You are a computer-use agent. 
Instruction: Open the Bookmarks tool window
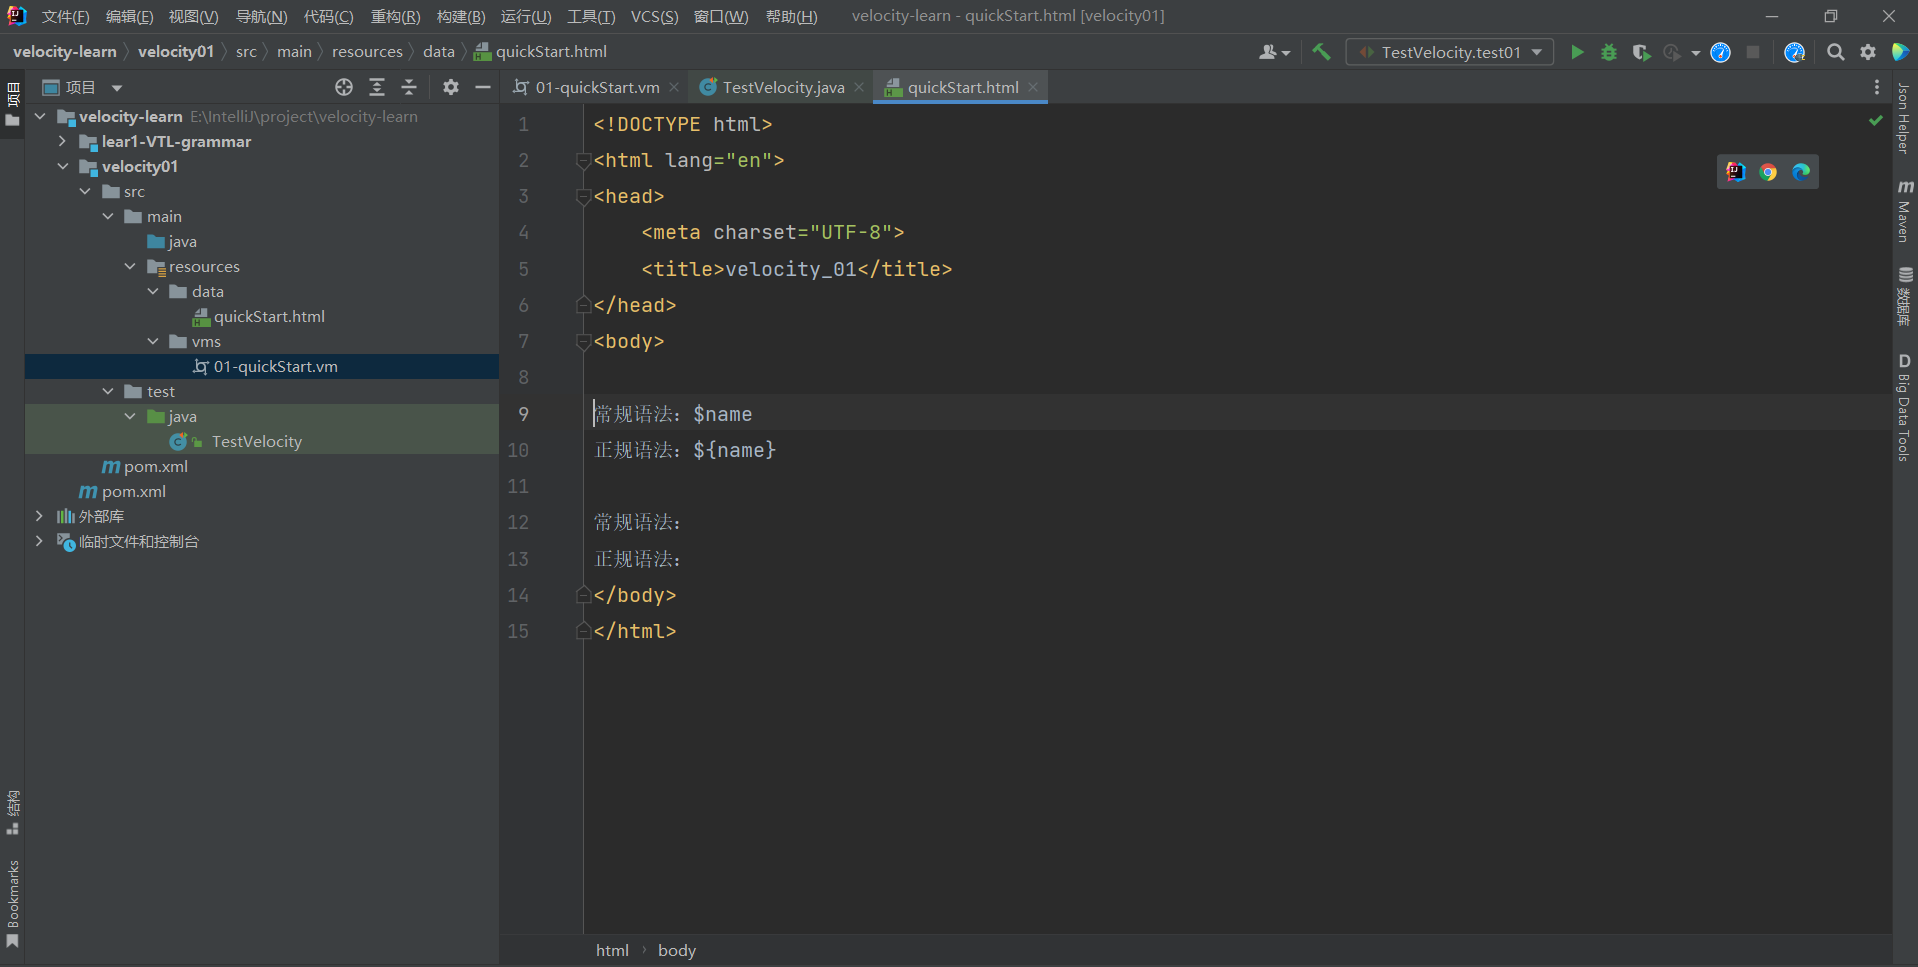[x=13, y=903]
